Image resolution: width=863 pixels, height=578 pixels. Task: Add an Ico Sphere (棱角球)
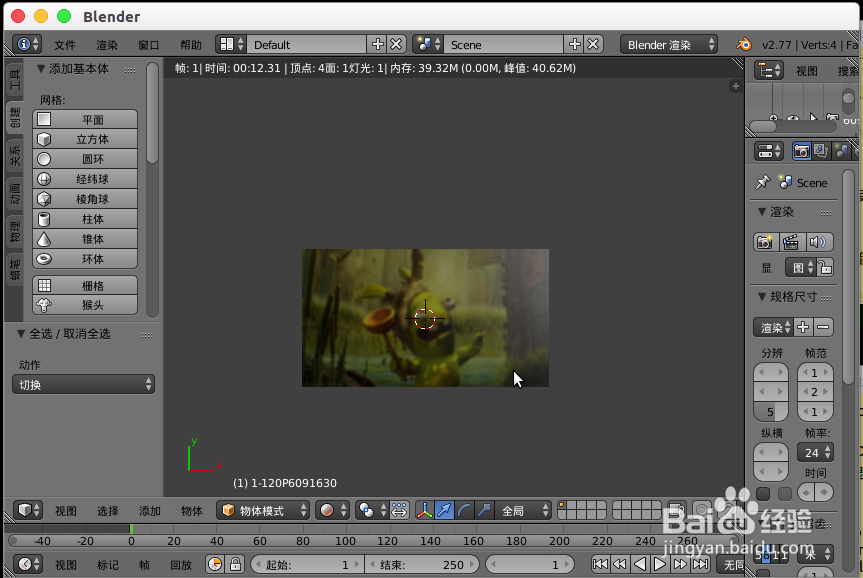(x=85, y=199)
